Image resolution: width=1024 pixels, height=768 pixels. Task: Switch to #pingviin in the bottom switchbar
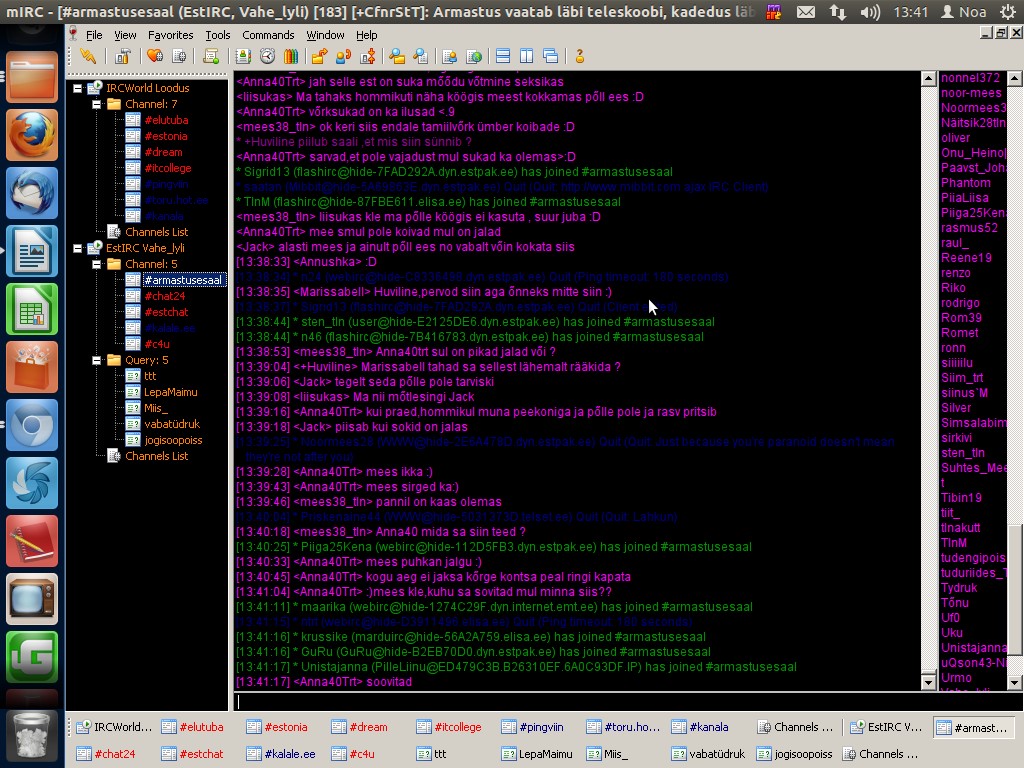pyautogui.click(x=533, y=727)
